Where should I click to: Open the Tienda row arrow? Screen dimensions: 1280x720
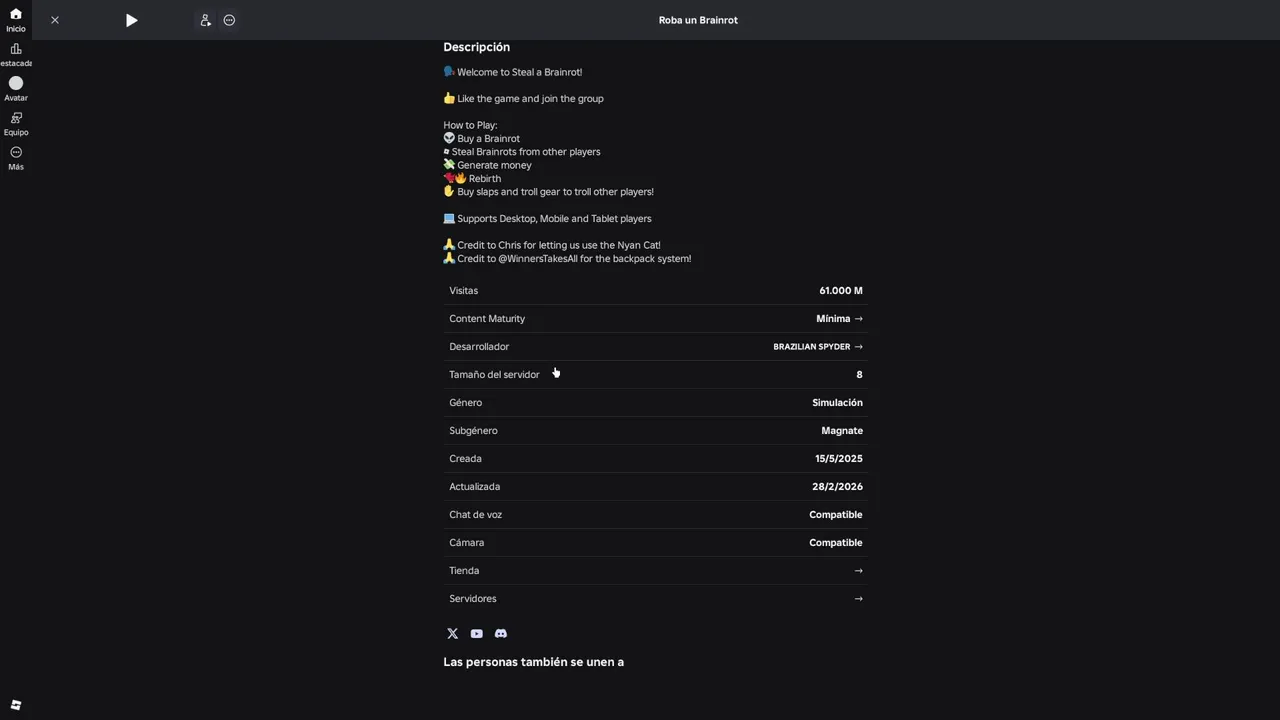858,571
